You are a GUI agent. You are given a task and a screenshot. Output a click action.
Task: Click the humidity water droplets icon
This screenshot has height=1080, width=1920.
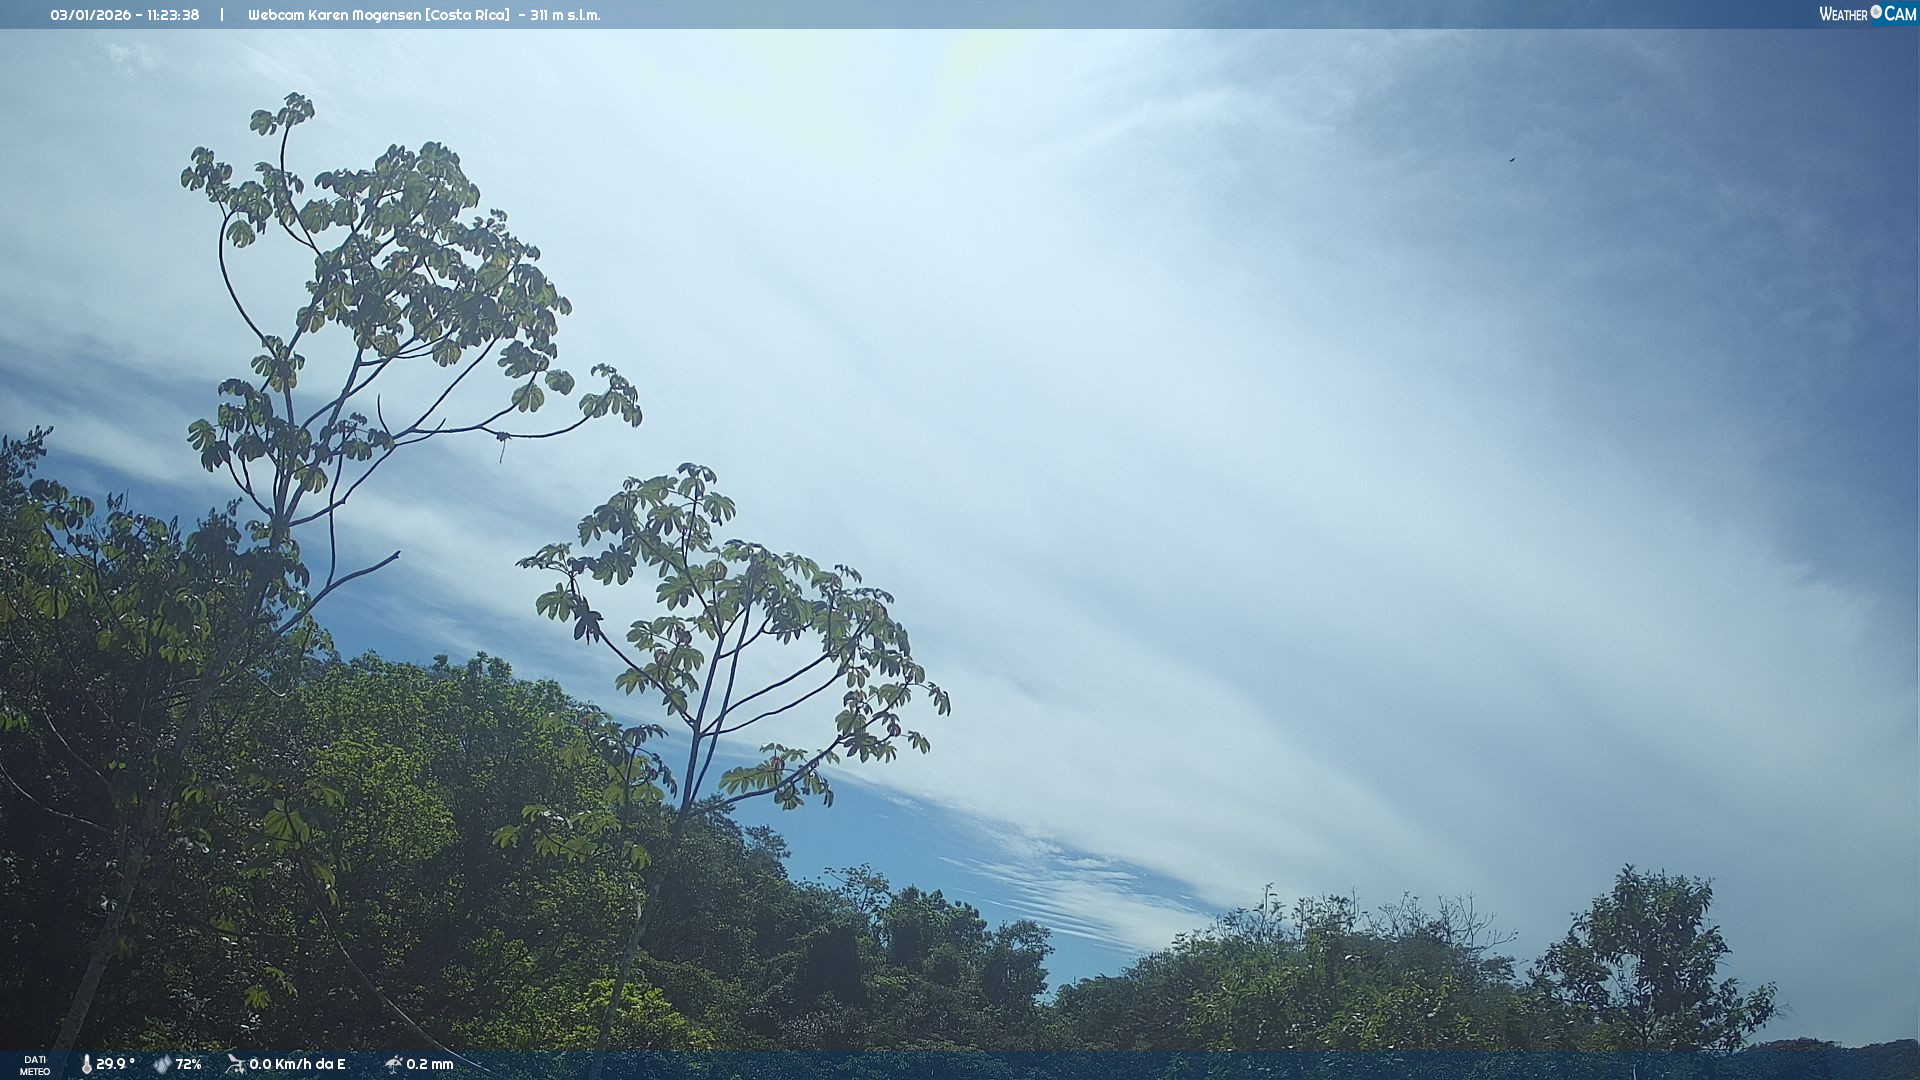pyautogui.click(x=162, y=1064)
